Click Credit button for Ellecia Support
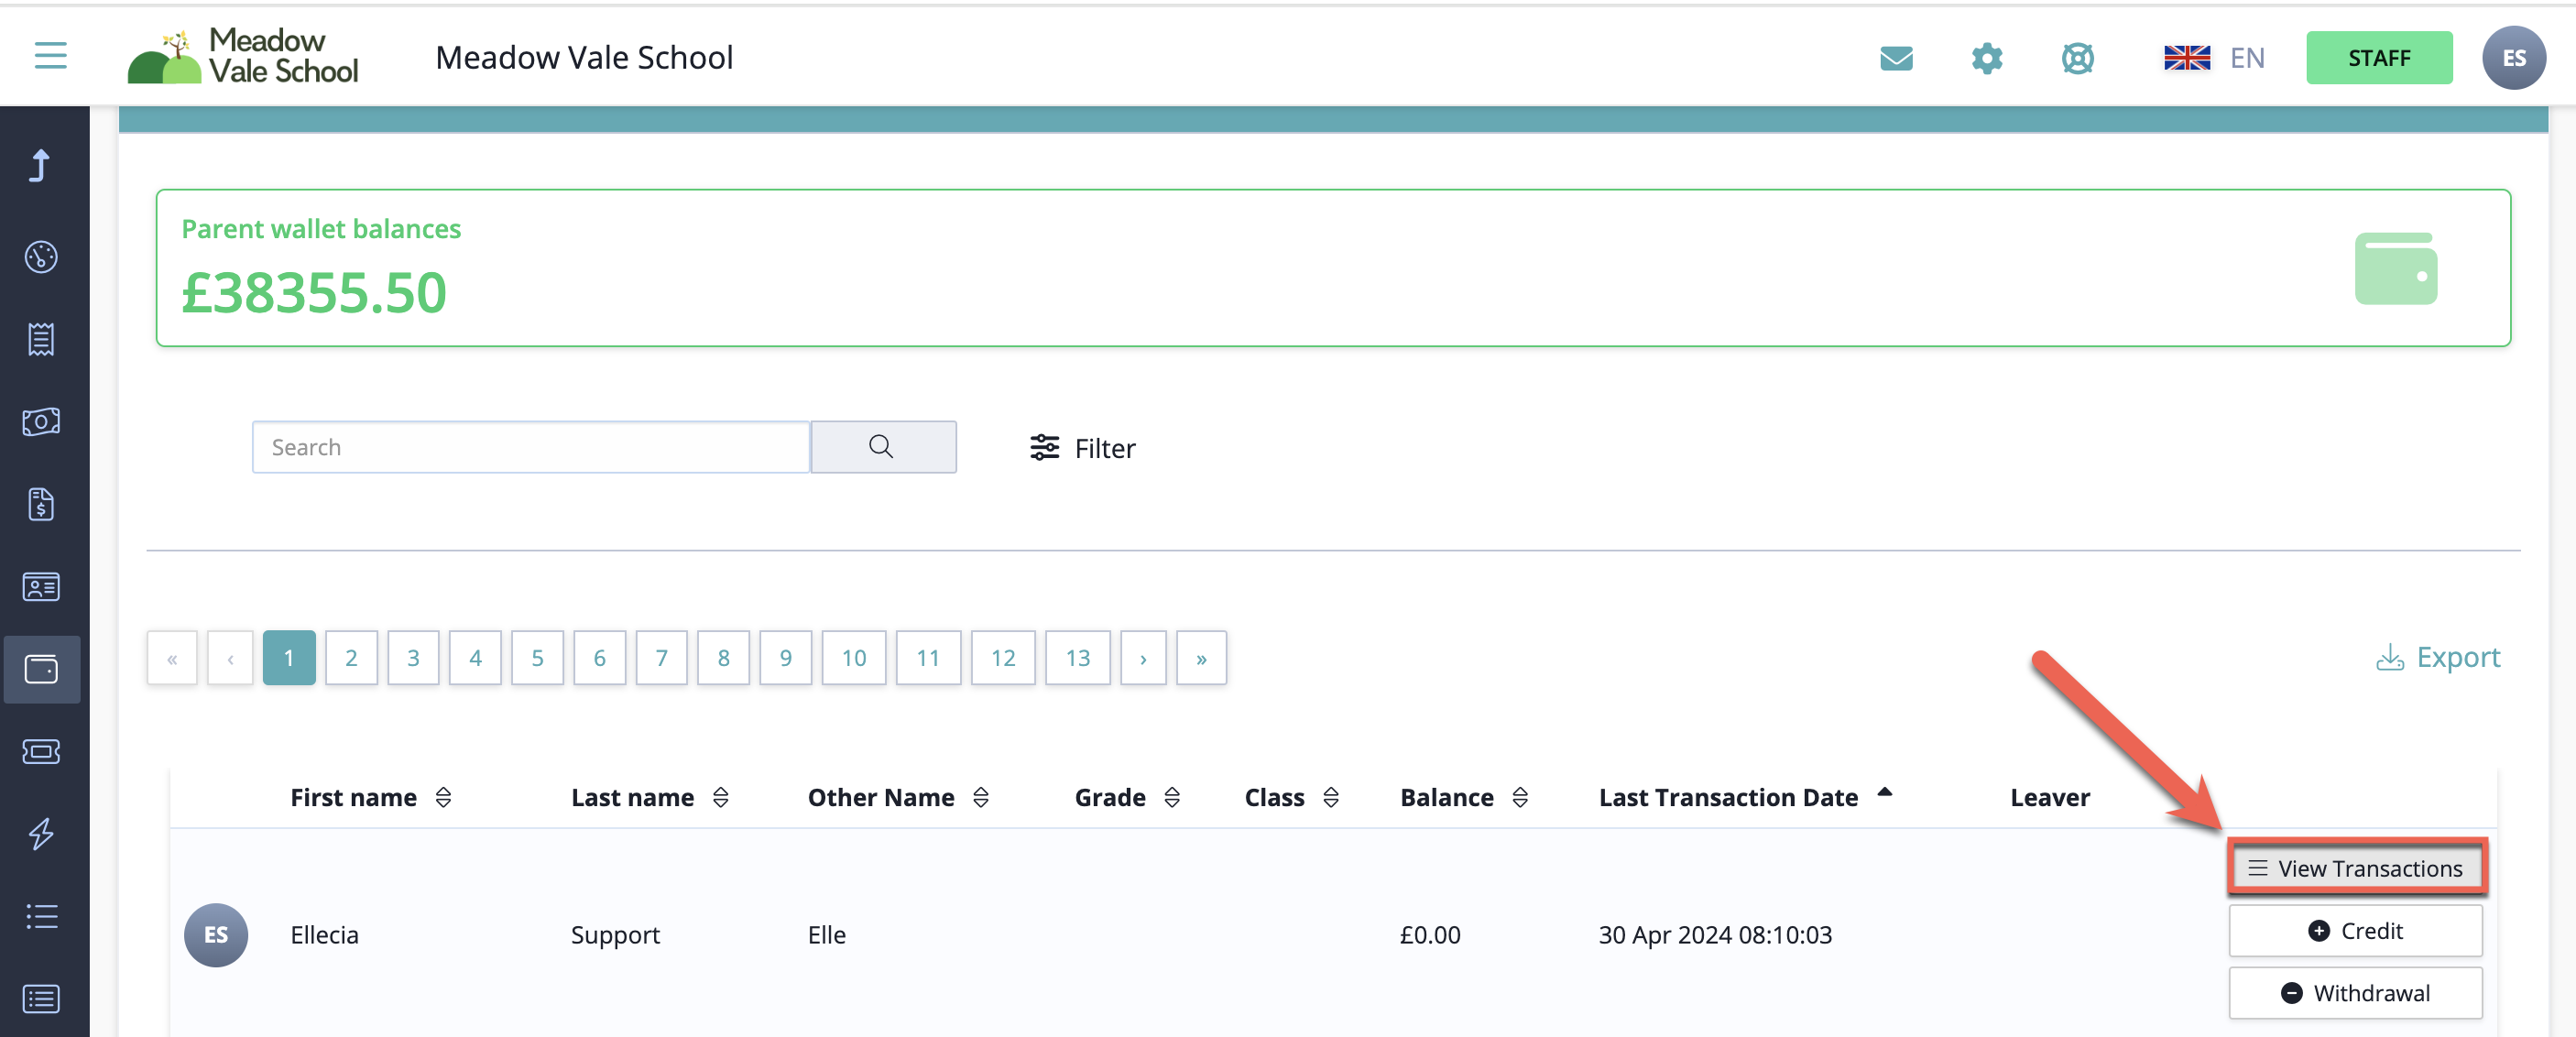Viewport: 2576px width, 1037px height. 2355,930
